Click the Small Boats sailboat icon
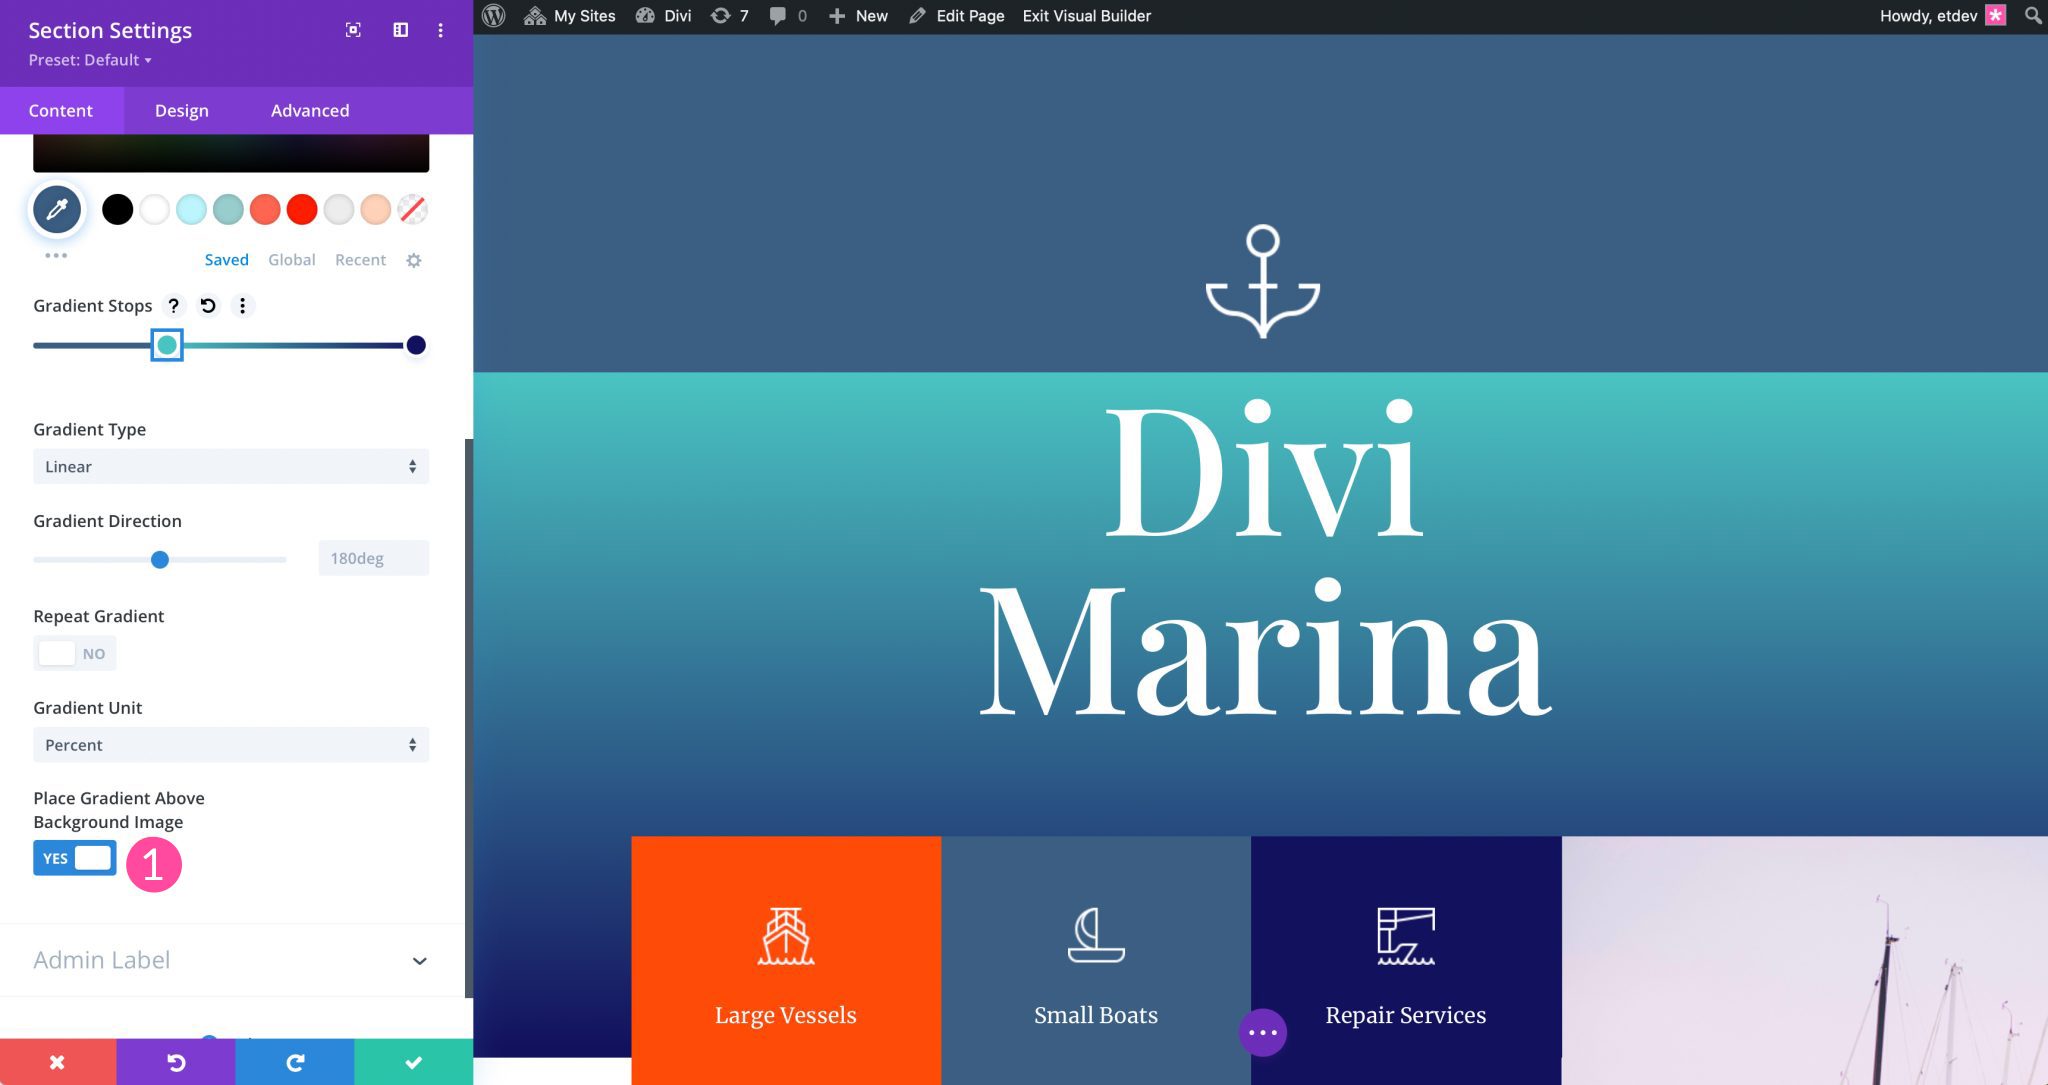Screen dimensions: 2048x1085 coord(1096,935)
